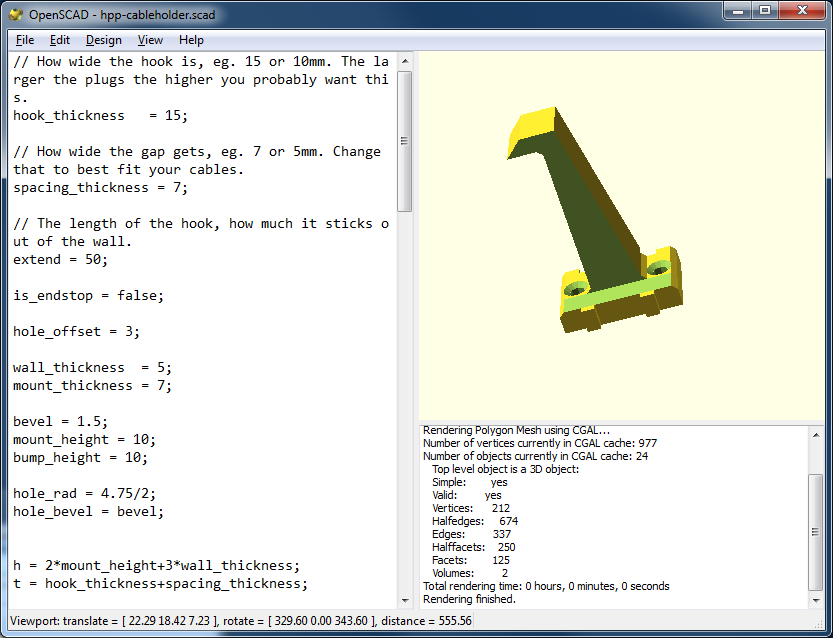The height and width of the screenshot is (638, 833).
Task: Click console line 'Total rendering time'
Action: 546,586
